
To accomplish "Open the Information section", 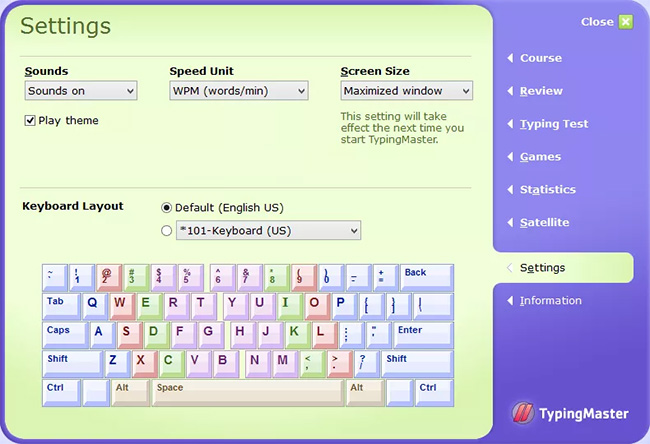I will (x=551, y=301).
